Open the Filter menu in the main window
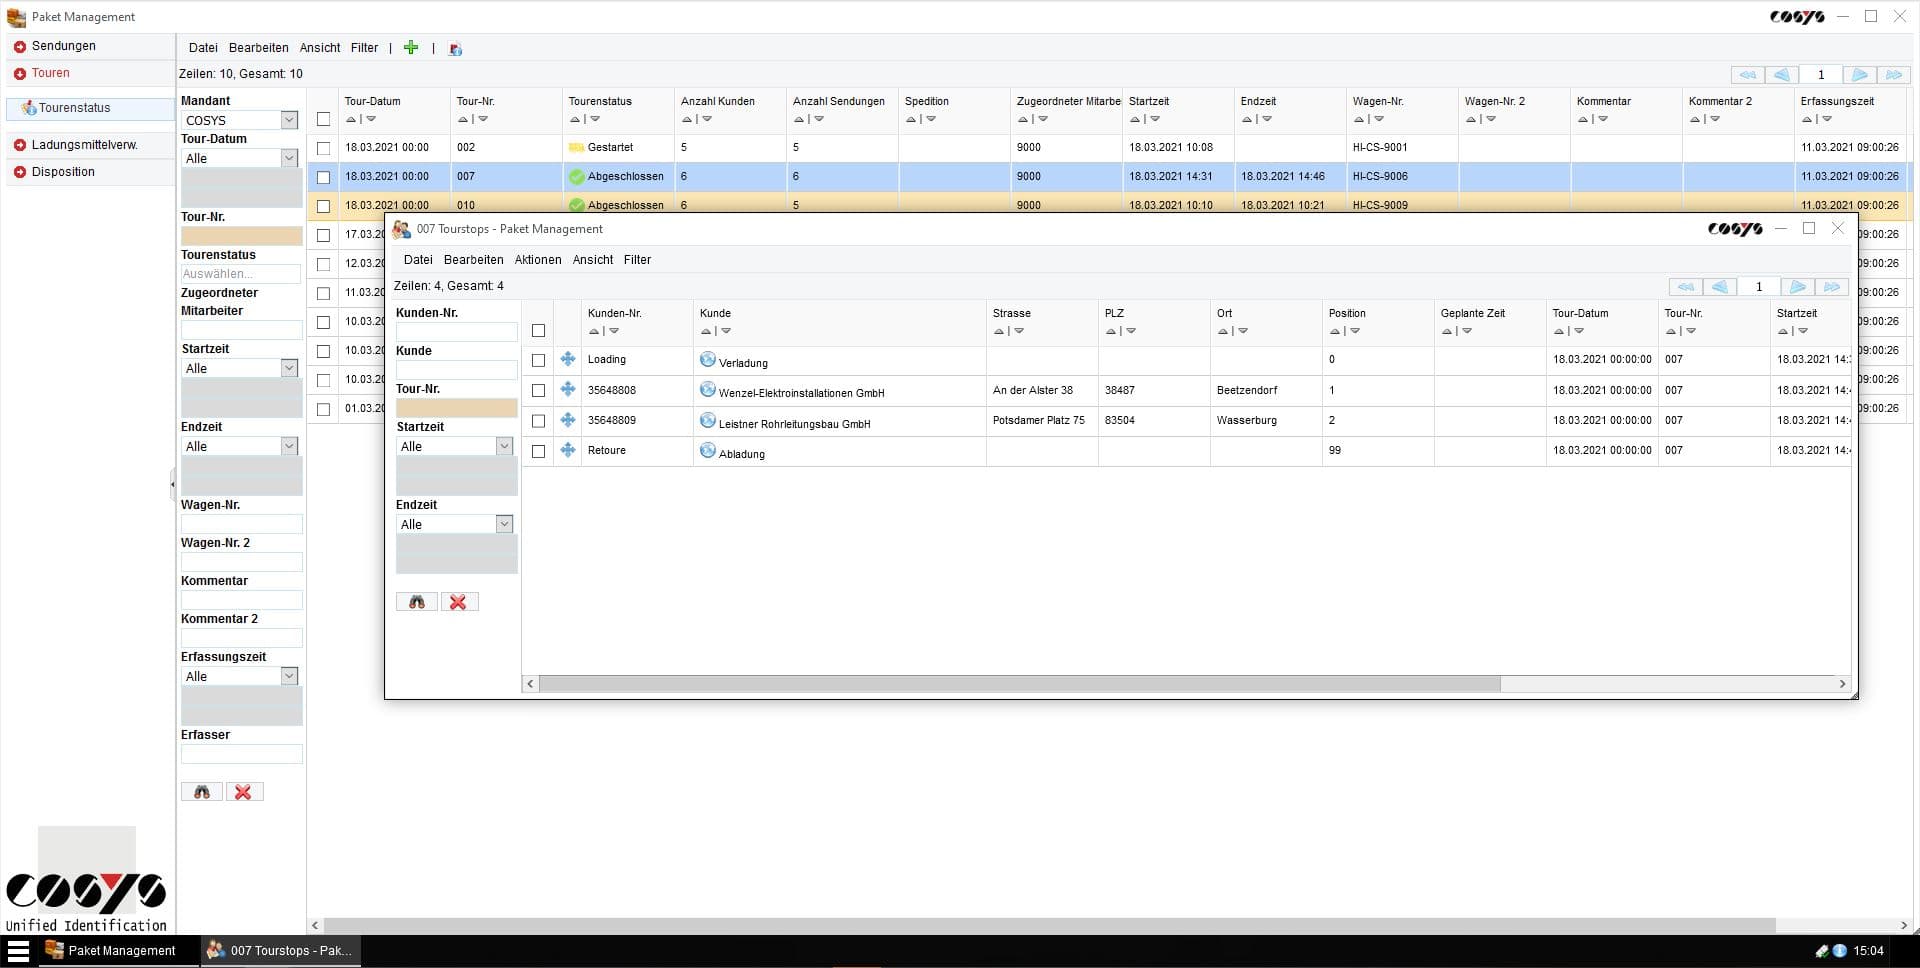This screenshot has height=968, width=1920. point(364,47)
